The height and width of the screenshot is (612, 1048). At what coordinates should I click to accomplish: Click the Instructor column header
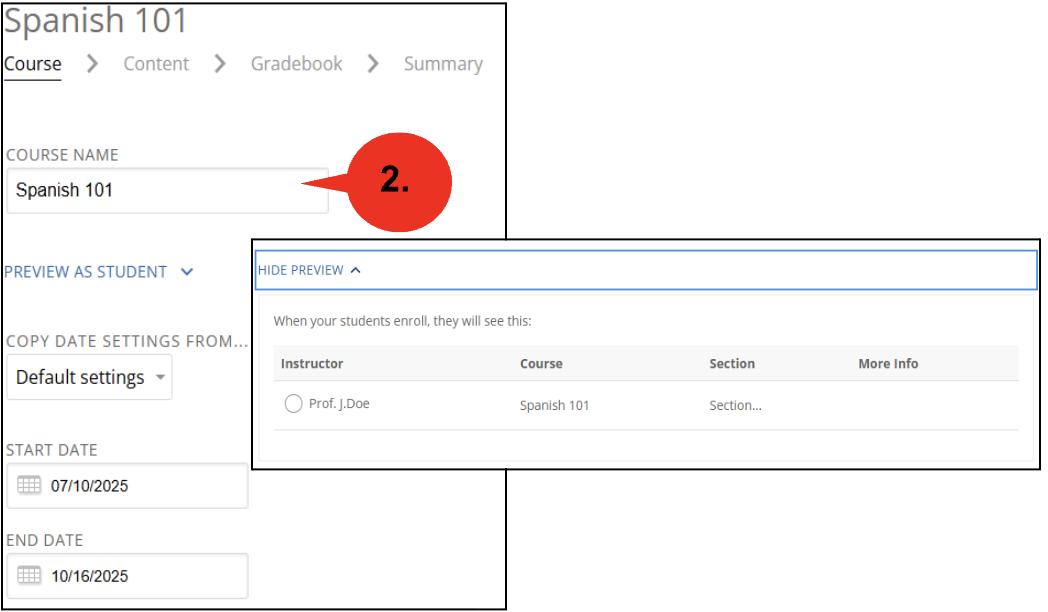(312, 363)
